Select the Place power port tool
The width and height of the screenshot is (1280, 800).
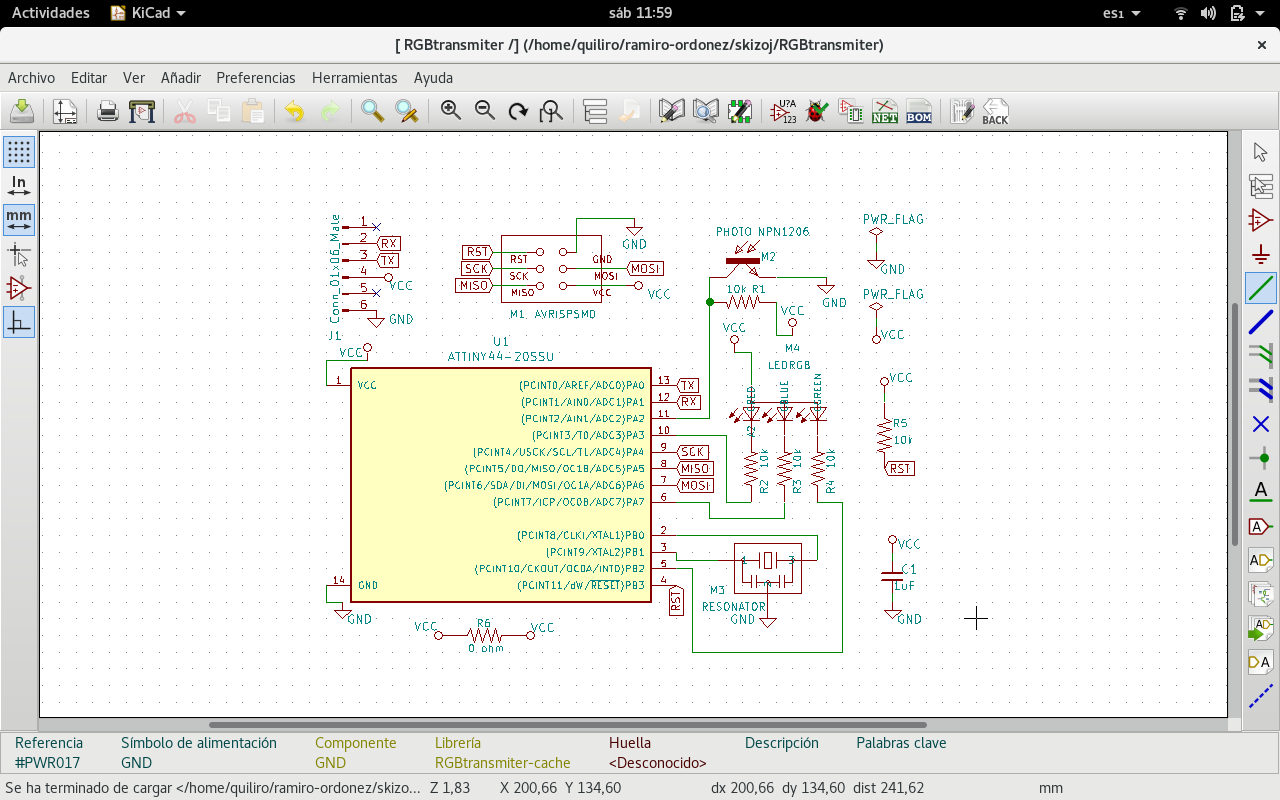tap(1261, 254)
